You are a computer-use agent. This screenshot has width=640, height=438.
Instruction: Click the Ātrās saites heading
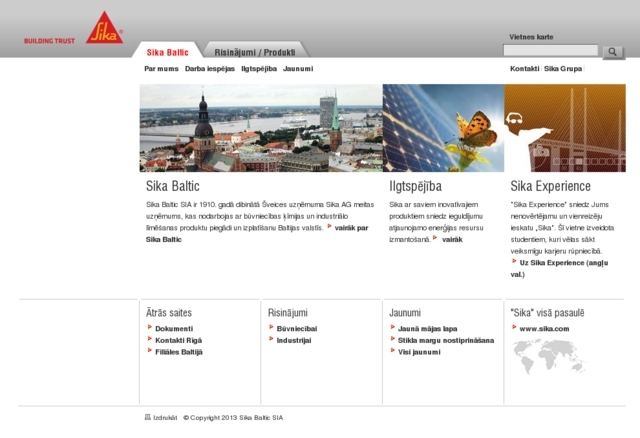coord(169,313)
